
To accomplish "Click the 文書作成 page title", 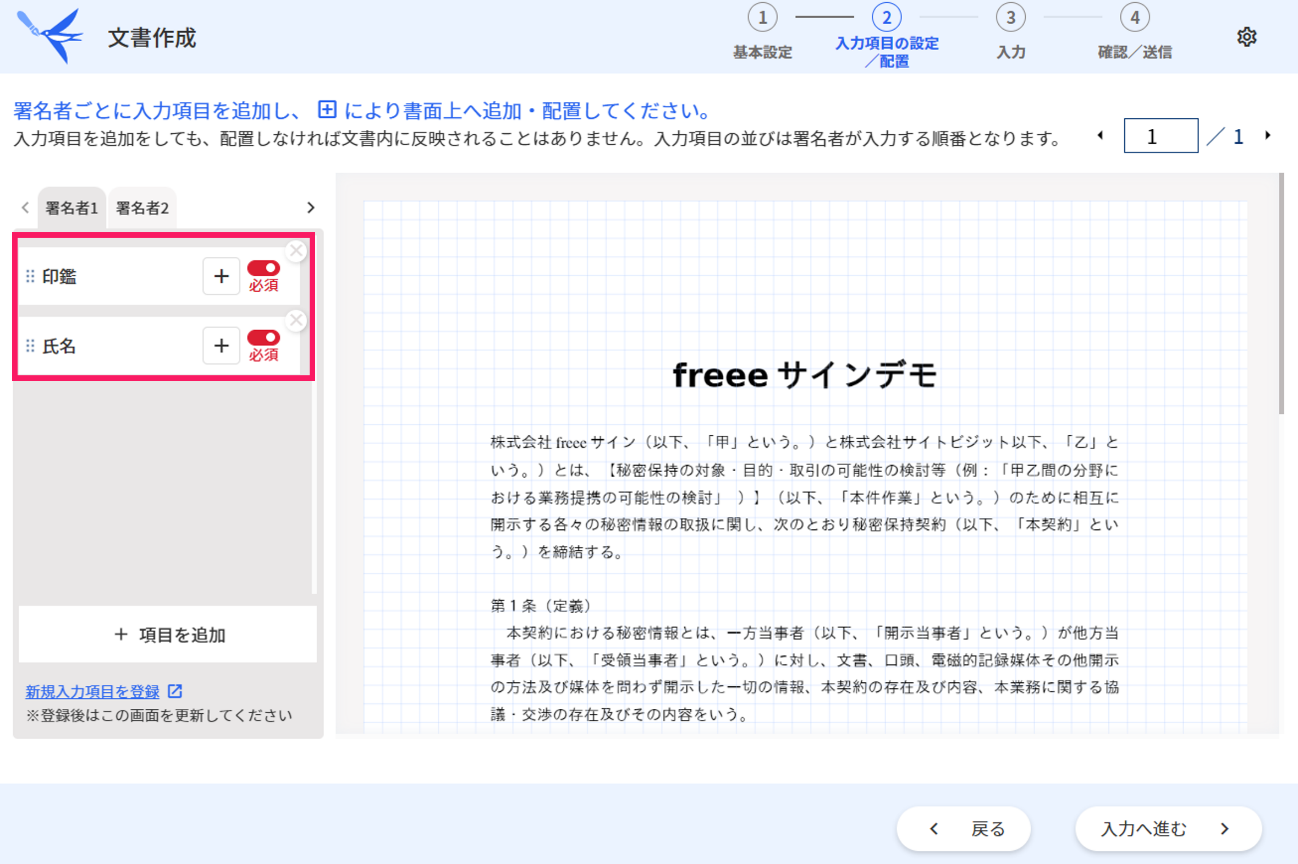I will [152, 38].
